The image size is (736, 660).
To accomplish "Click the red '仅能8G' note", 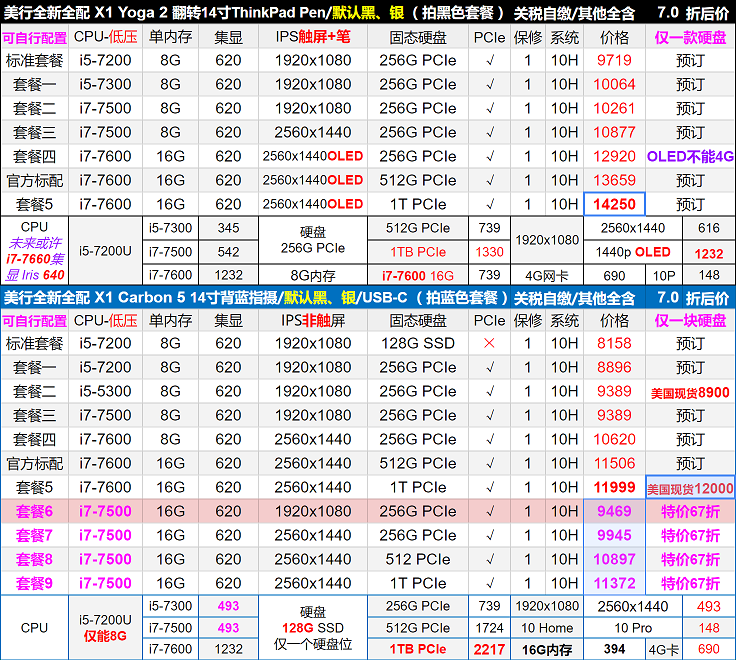I will pyautogui.click(x=105, y=636).
